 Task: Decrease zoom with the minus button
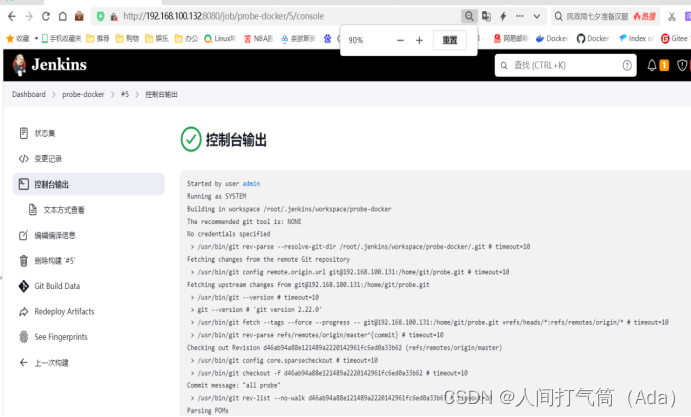[x=400, y=40]
